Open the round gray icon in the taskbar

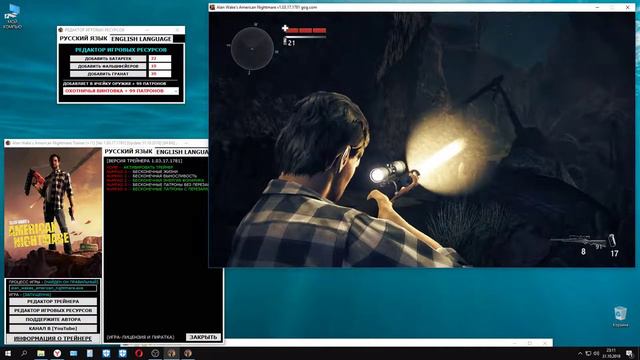coord(155,353)
